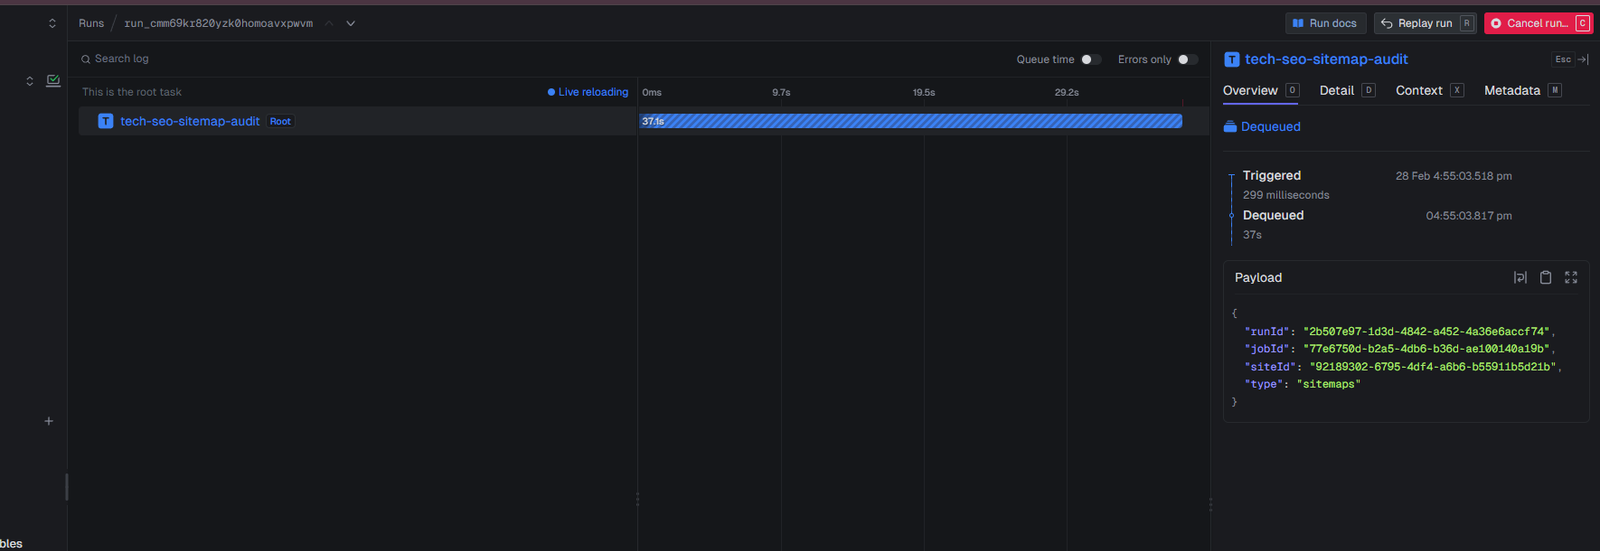1600x551 pixels.
Task: Click the plus icon in left sidebar
Action: [48, 421]
